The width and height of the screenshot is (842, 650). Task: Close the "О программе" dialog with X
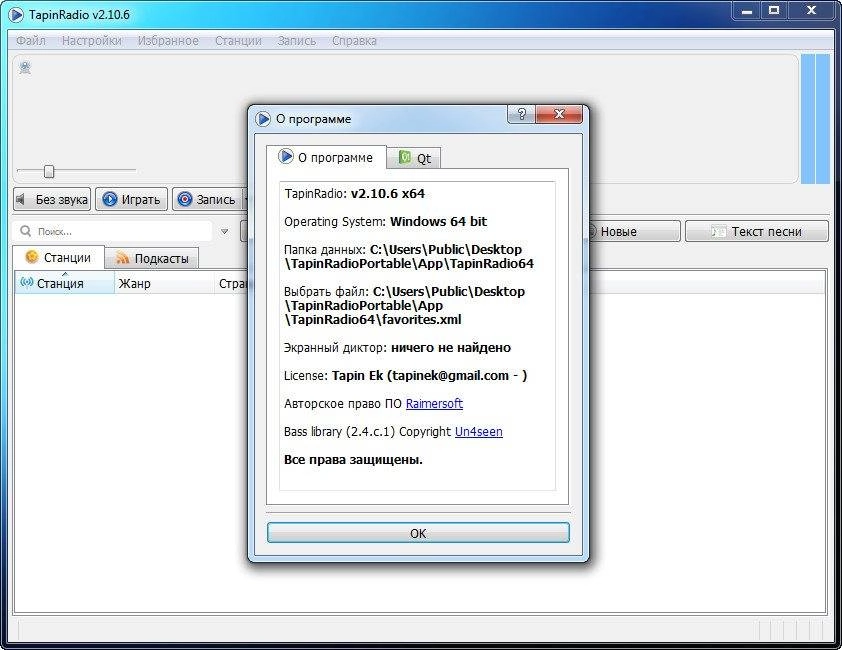click(559, 114)
